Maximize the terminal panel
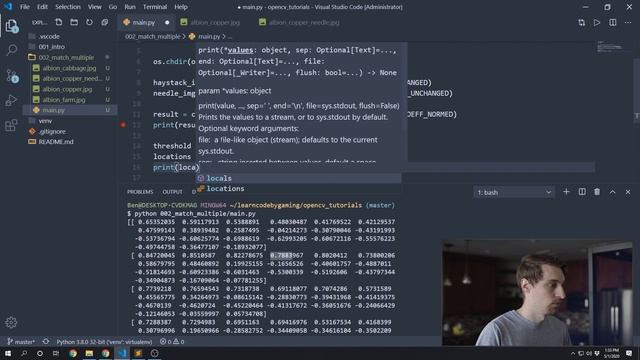Screen dimensions: 640x360 pyautogui.click(x=613, y=192)
